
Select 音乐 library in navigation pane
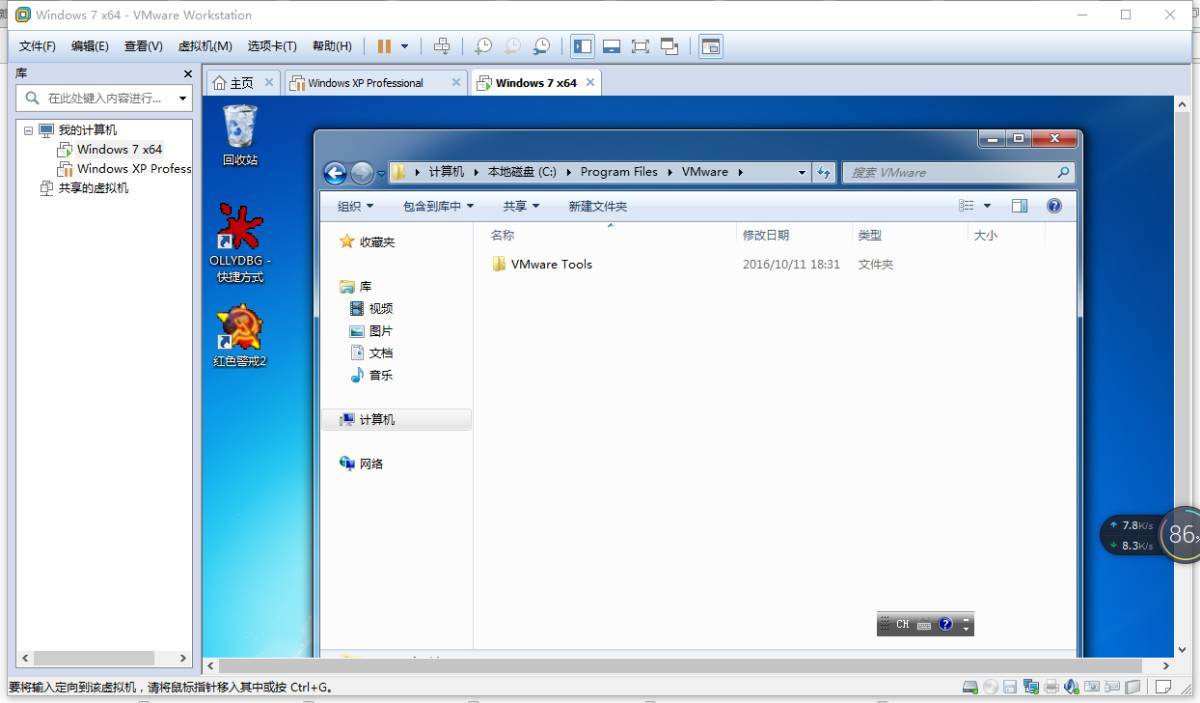[x=372, y=375]
